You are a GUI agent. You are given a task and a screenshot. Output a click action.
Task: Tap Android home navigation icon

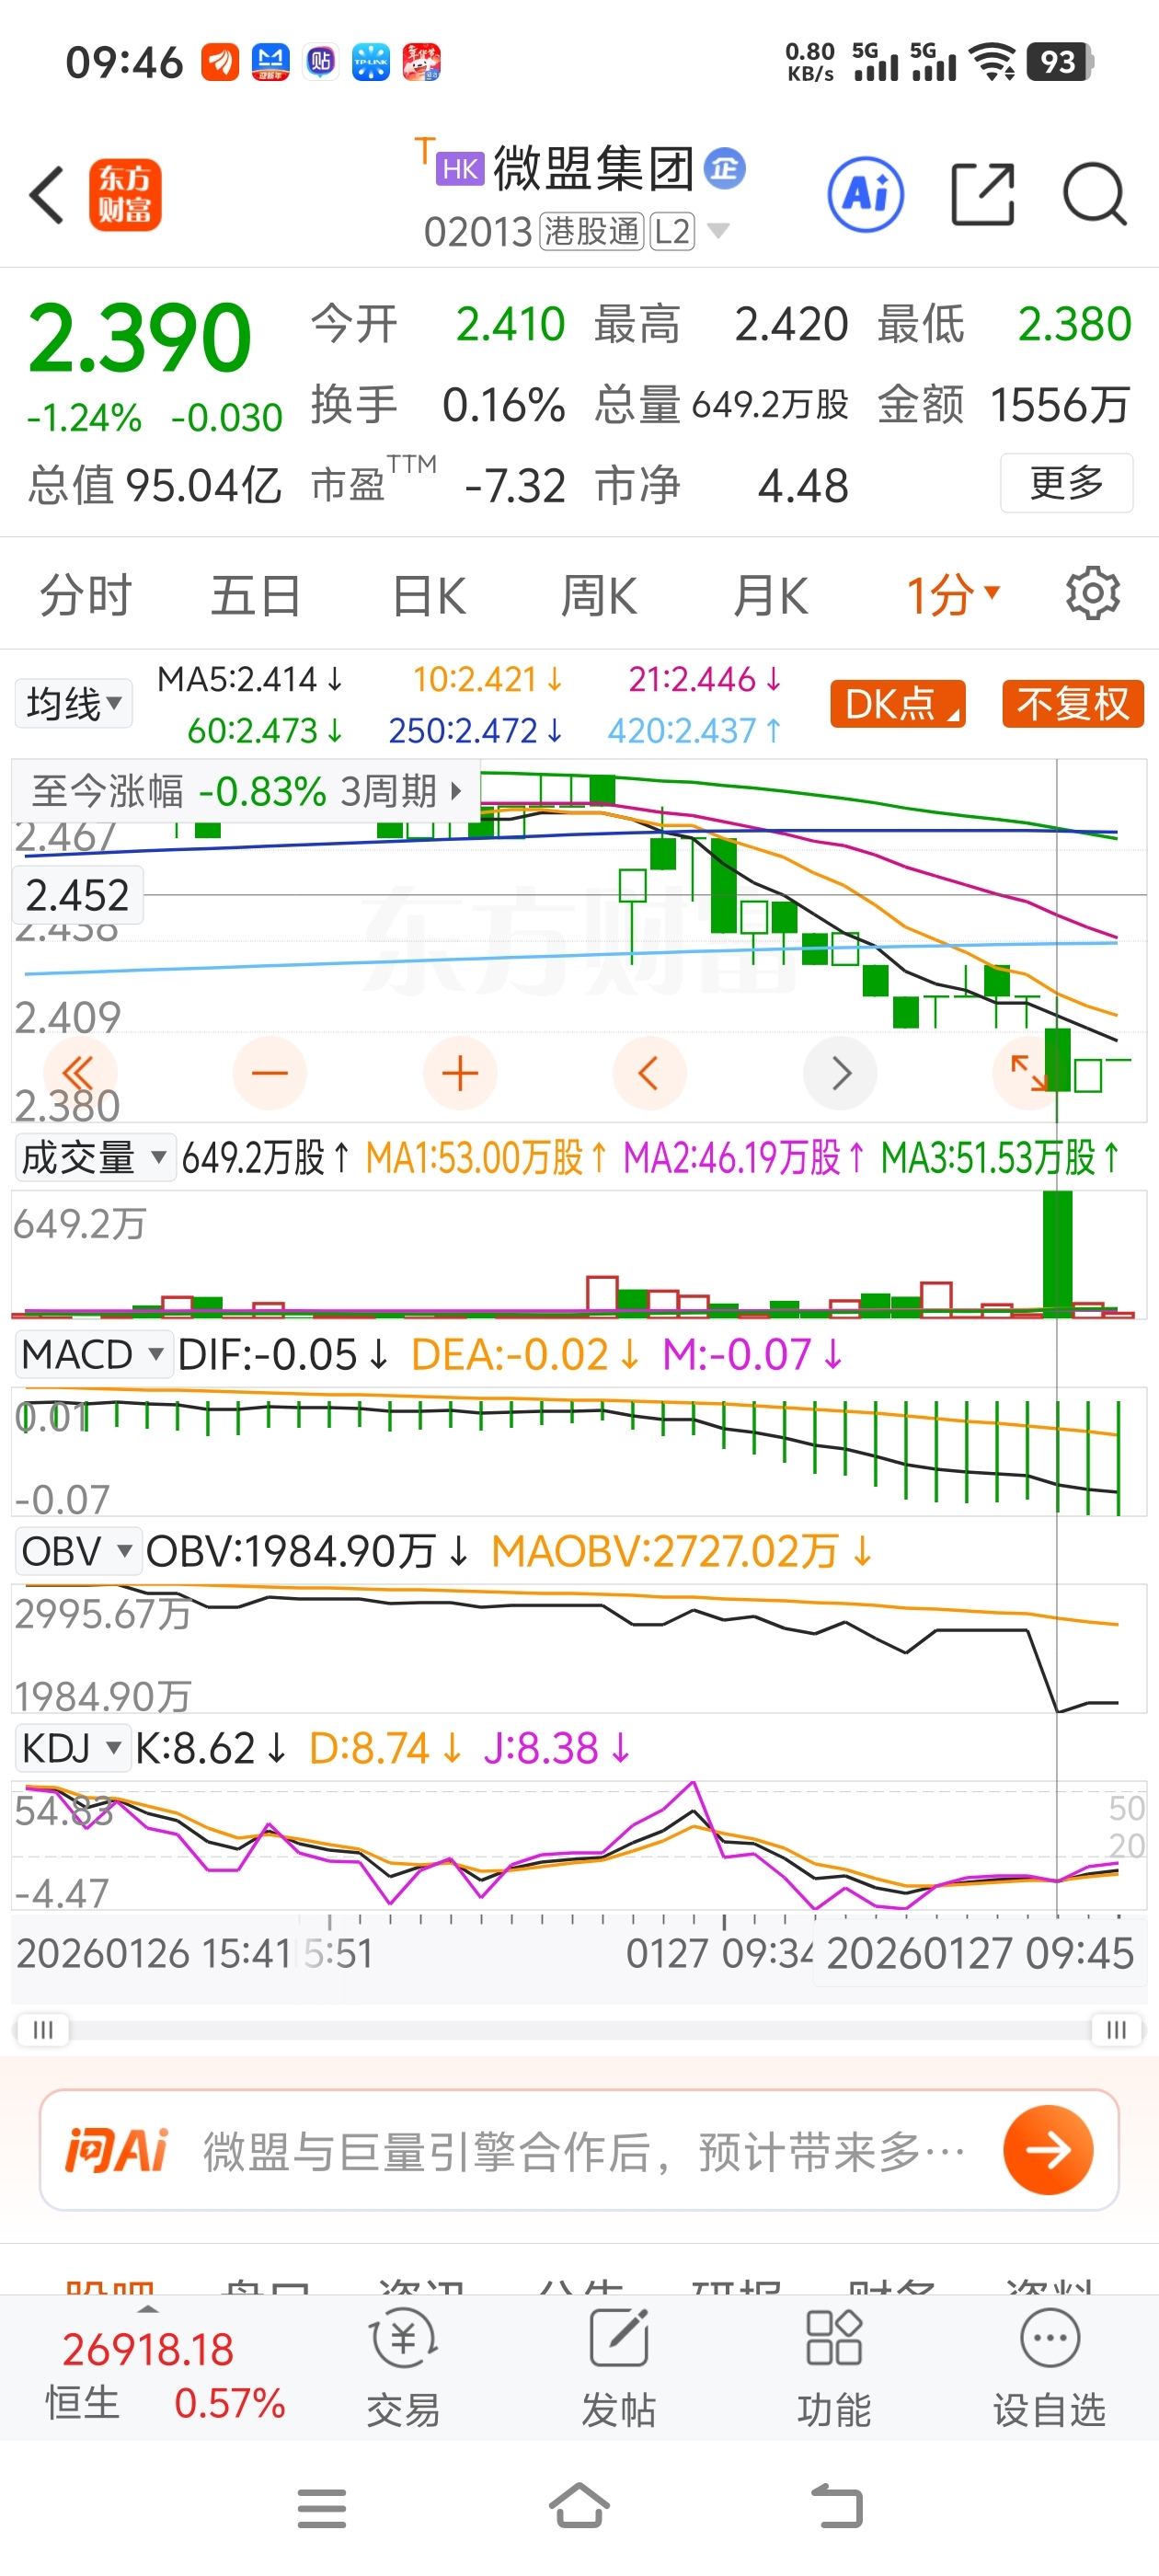[580, 2506]
